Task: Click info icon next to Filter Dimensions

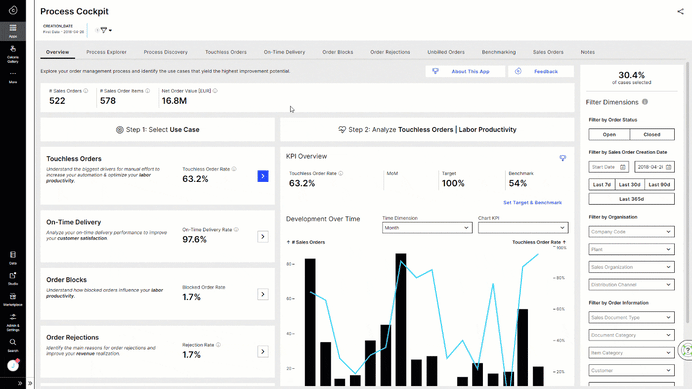Action: (x=645, y=102)
